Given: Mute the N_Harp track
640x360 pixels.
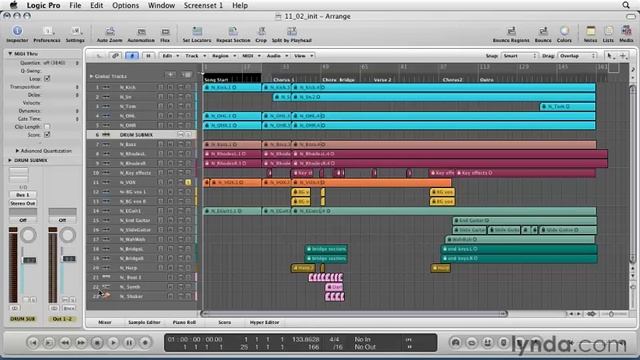Looking at the screenshot, I should click(x=180, y=268).
